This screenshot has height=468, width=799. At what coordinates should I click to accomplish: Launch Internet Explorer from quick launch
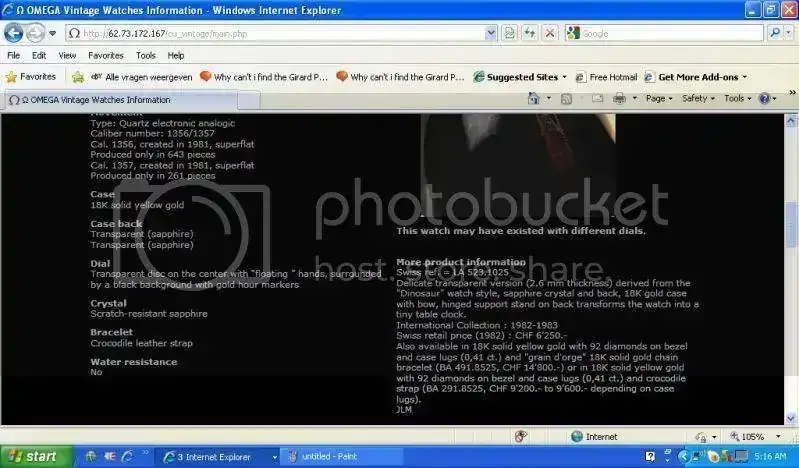coord(127,456)
